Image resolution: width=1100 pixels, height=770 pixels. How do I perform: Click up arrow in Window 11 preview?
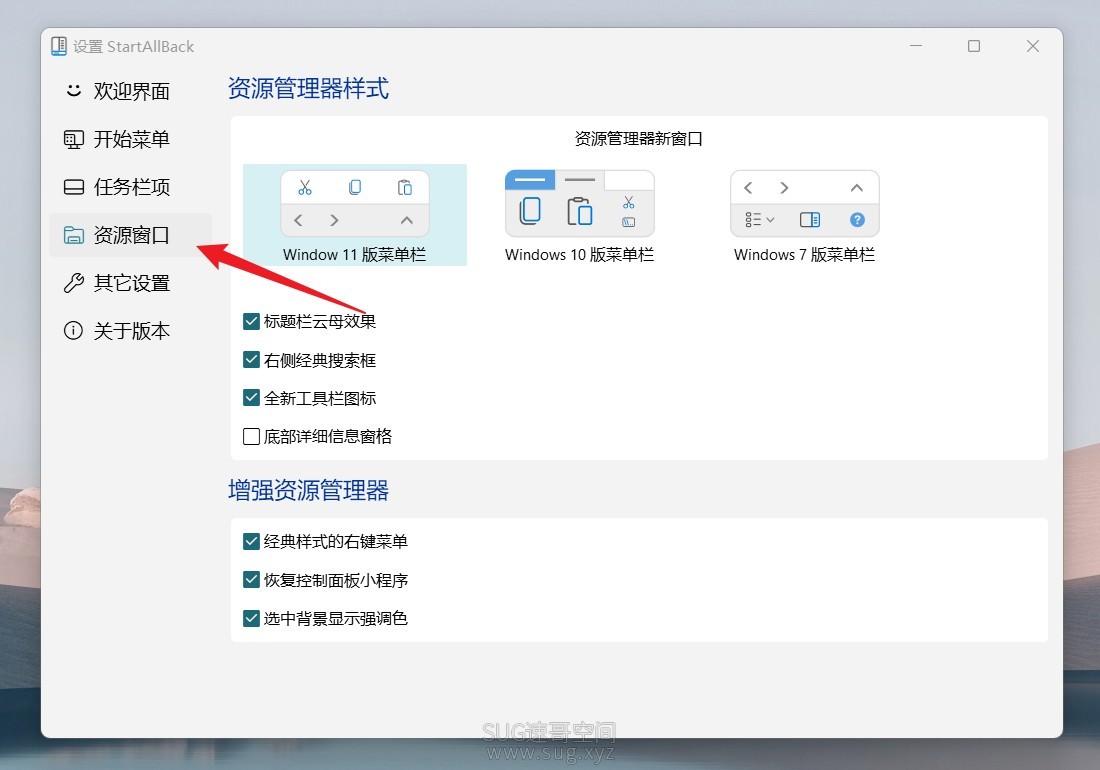click(x=407, y=220)
